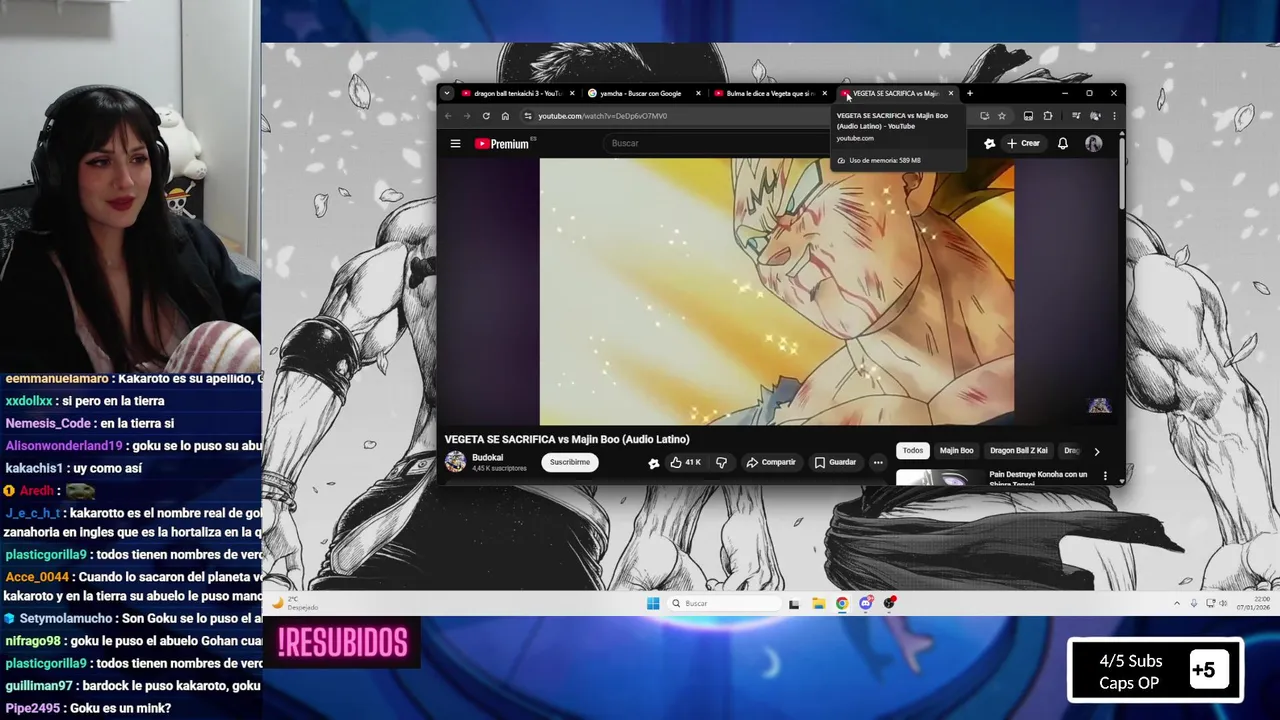Reload the page in the browser toolbar
Image resolution: width=1280 pixels, height=720 pixels.
click(486, 116)
